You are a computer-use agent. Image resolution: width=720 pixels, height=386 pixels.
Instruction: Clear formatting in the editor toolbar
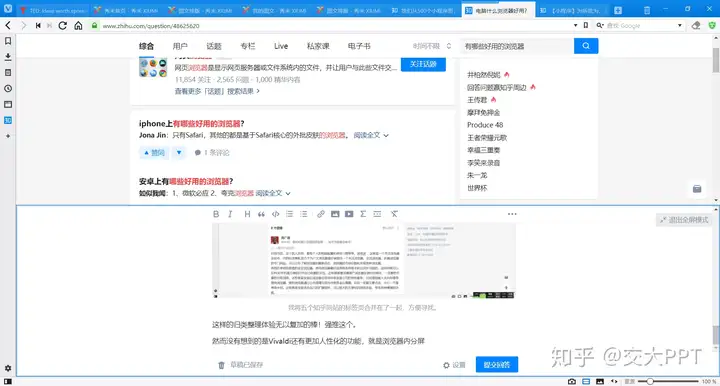click(394, 214)
